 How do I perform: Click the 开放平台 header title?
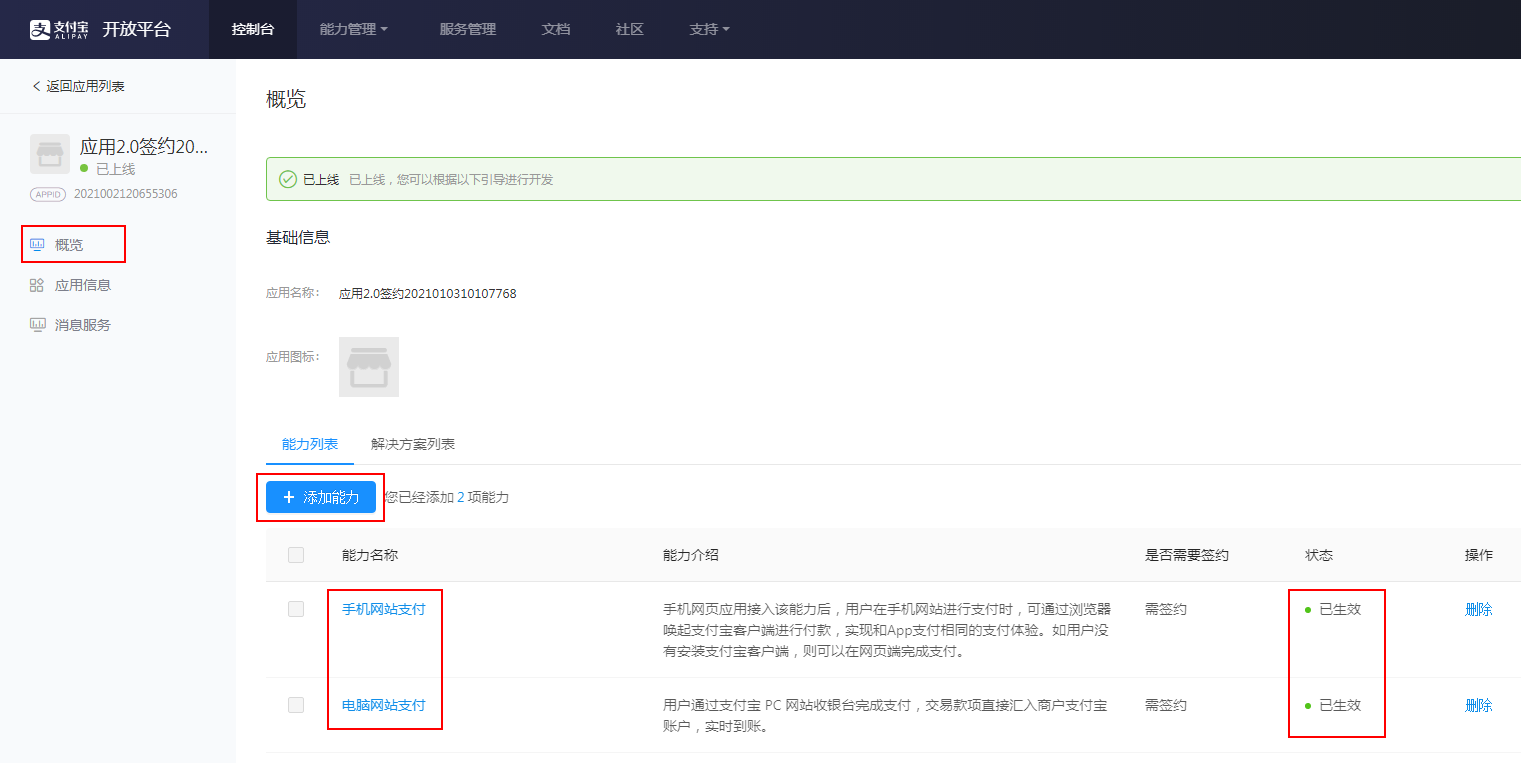pyautogui.click(x=136, y=29)
